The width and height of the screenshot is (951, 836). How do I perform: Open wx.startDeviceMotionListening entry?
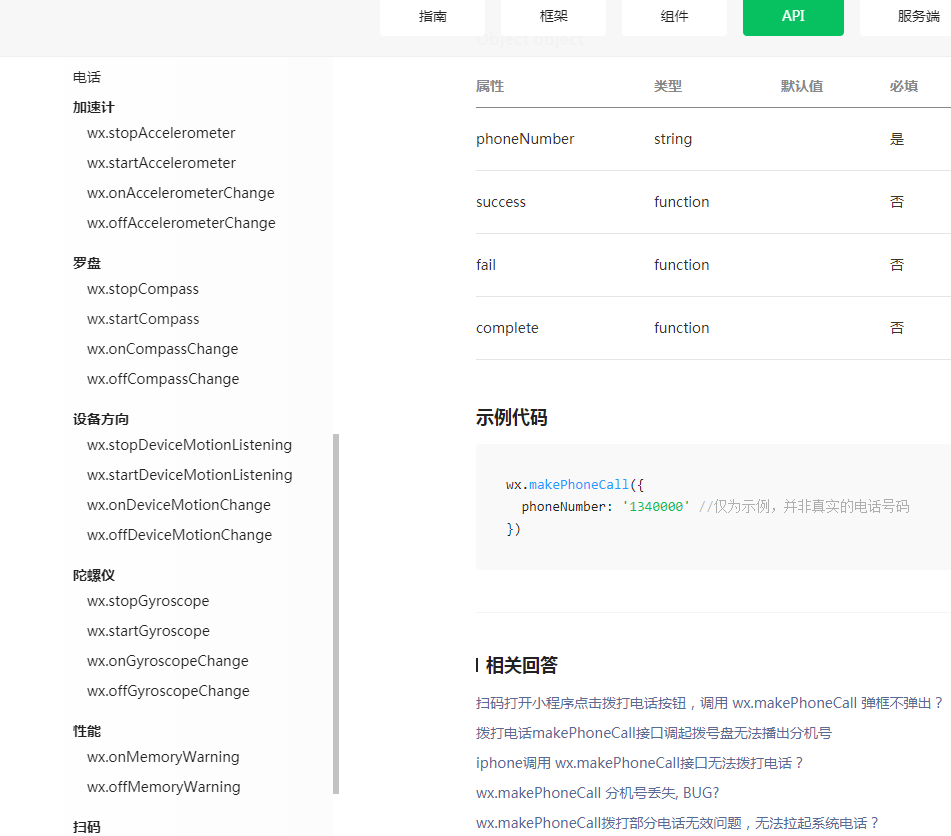tap(189, 474)
